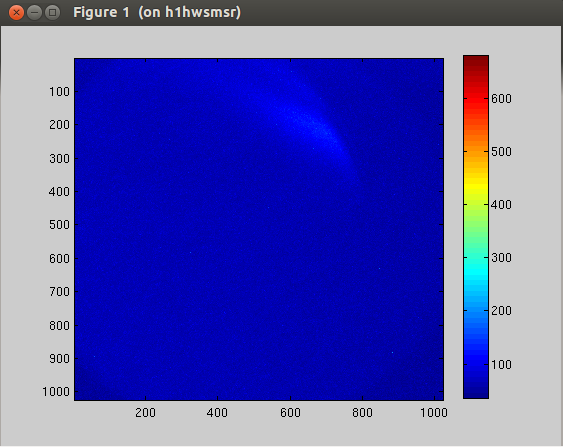
Task: Click the colorbar label 400
Action: coord(501,205)
